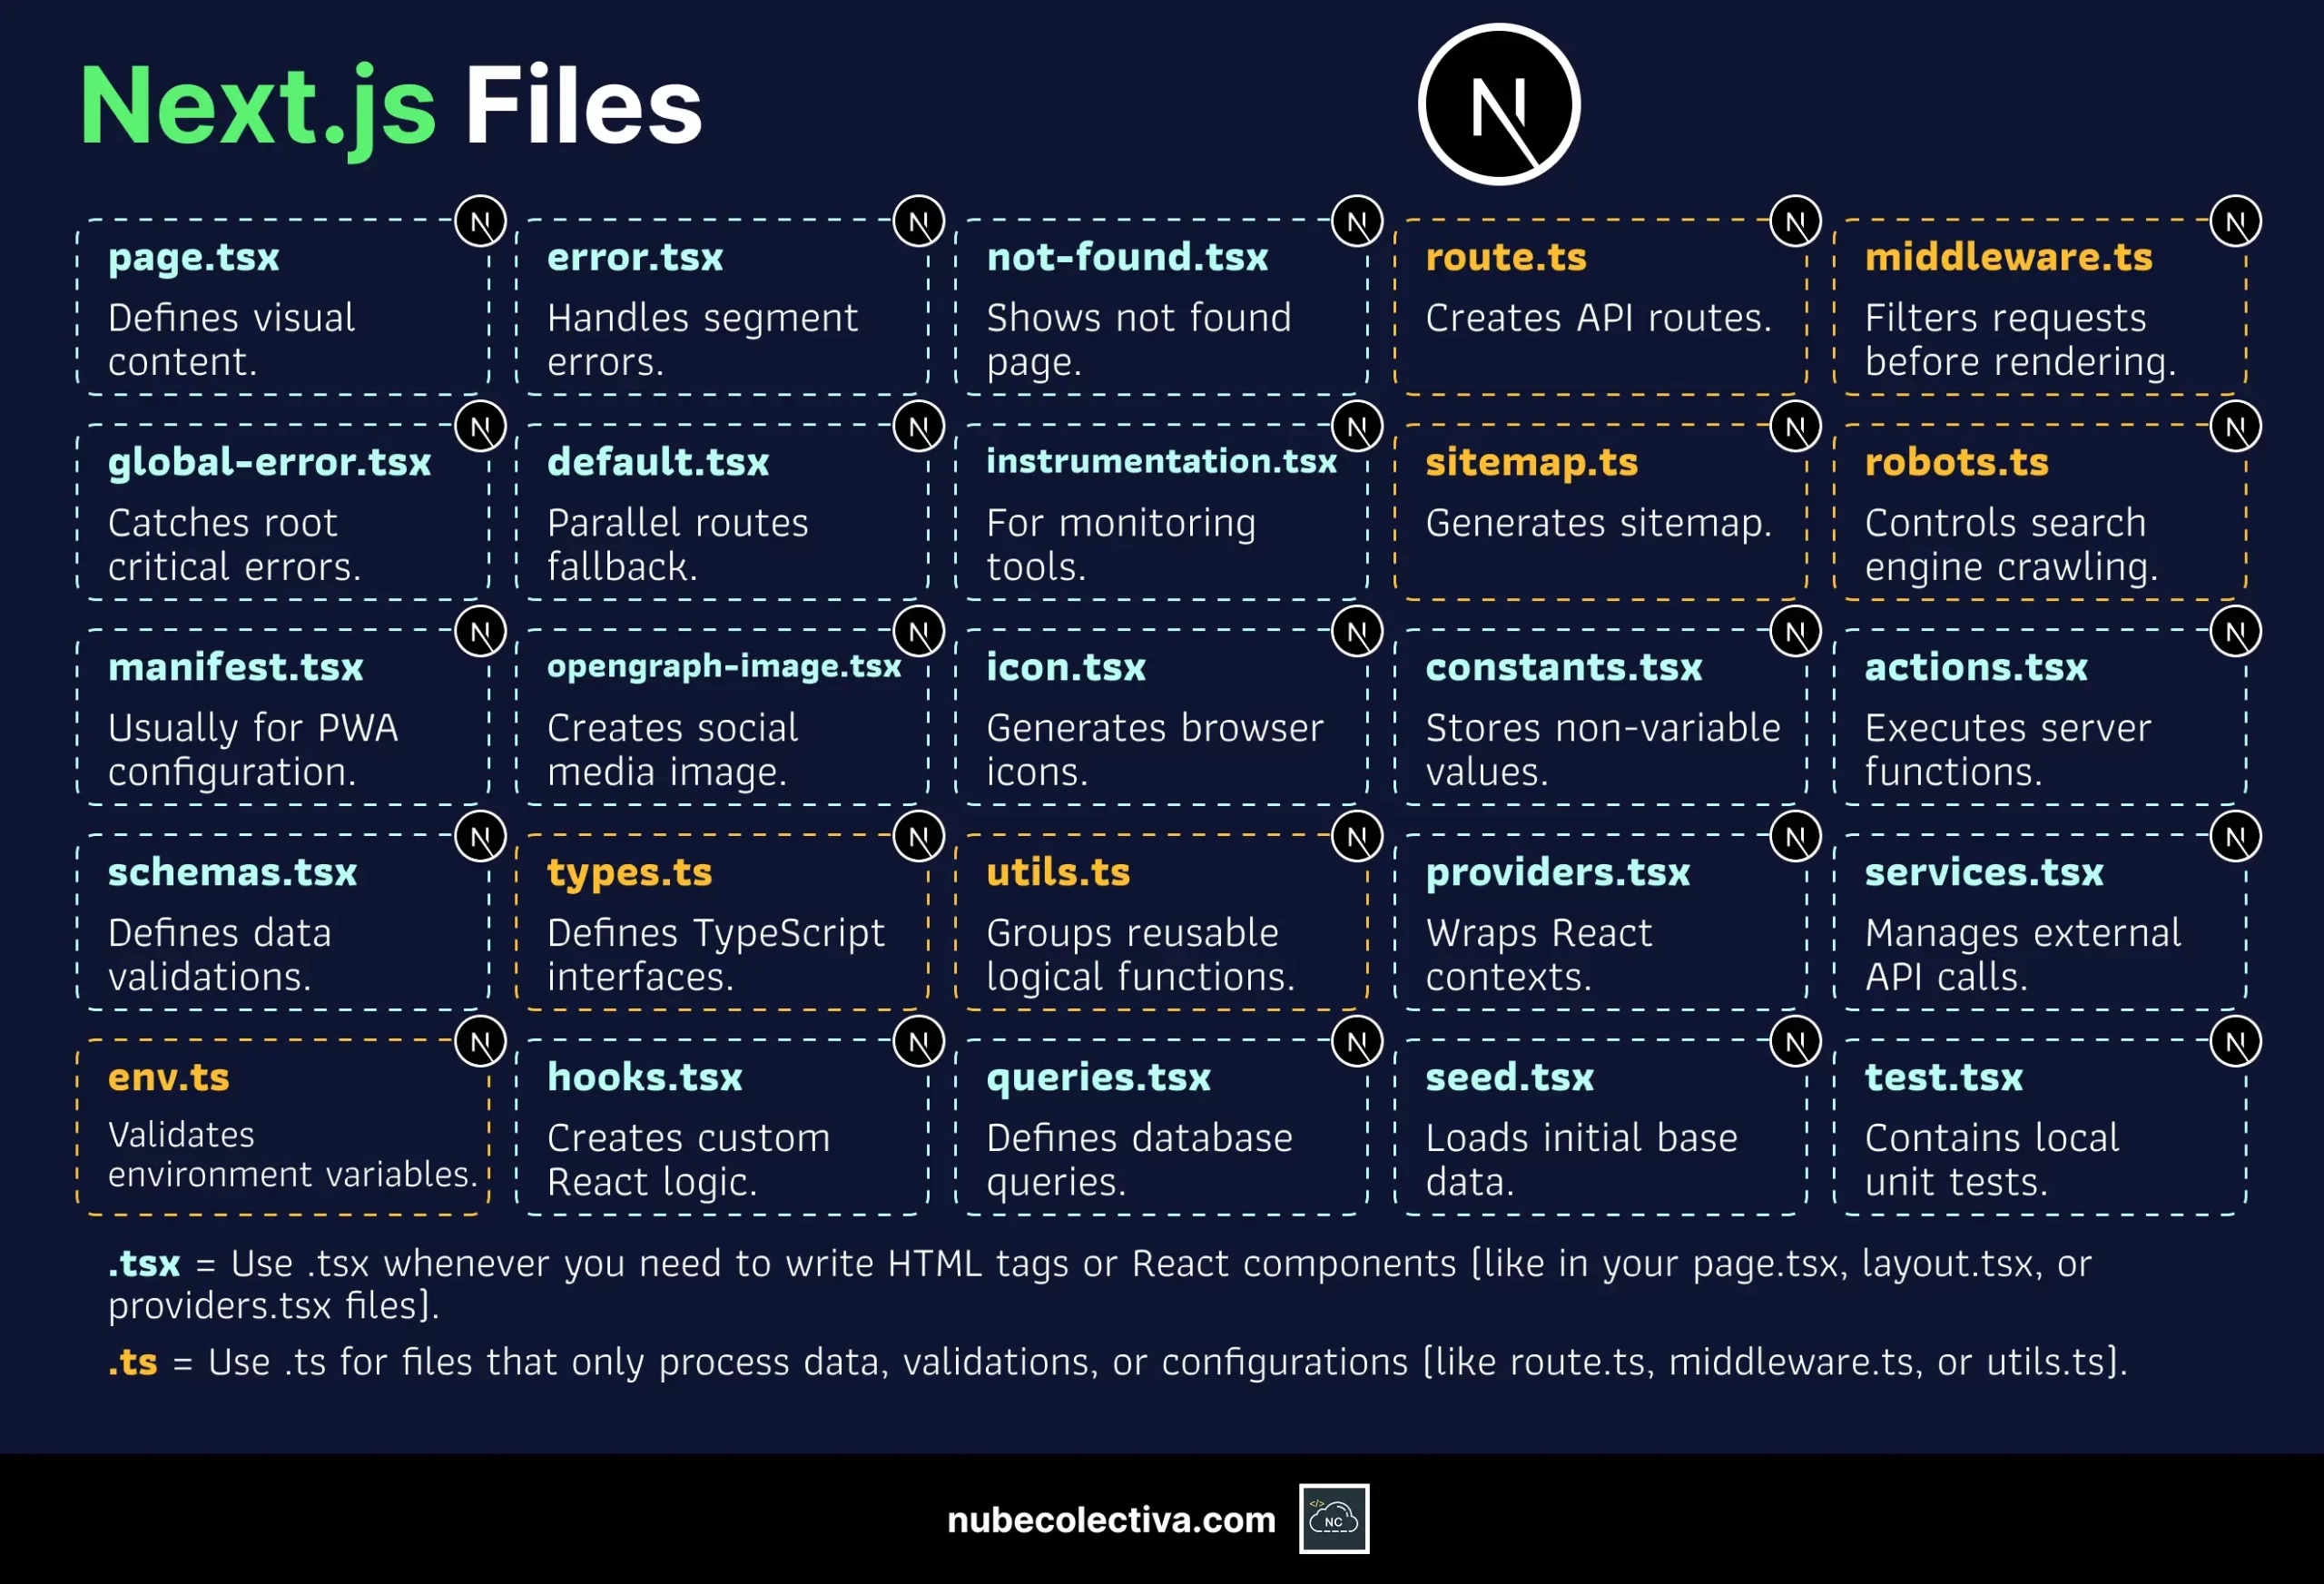Select the N icon on the route.ts card
Image resolution: width=2324 pixels, height=1584 pixels.
tap(1795, 221)
